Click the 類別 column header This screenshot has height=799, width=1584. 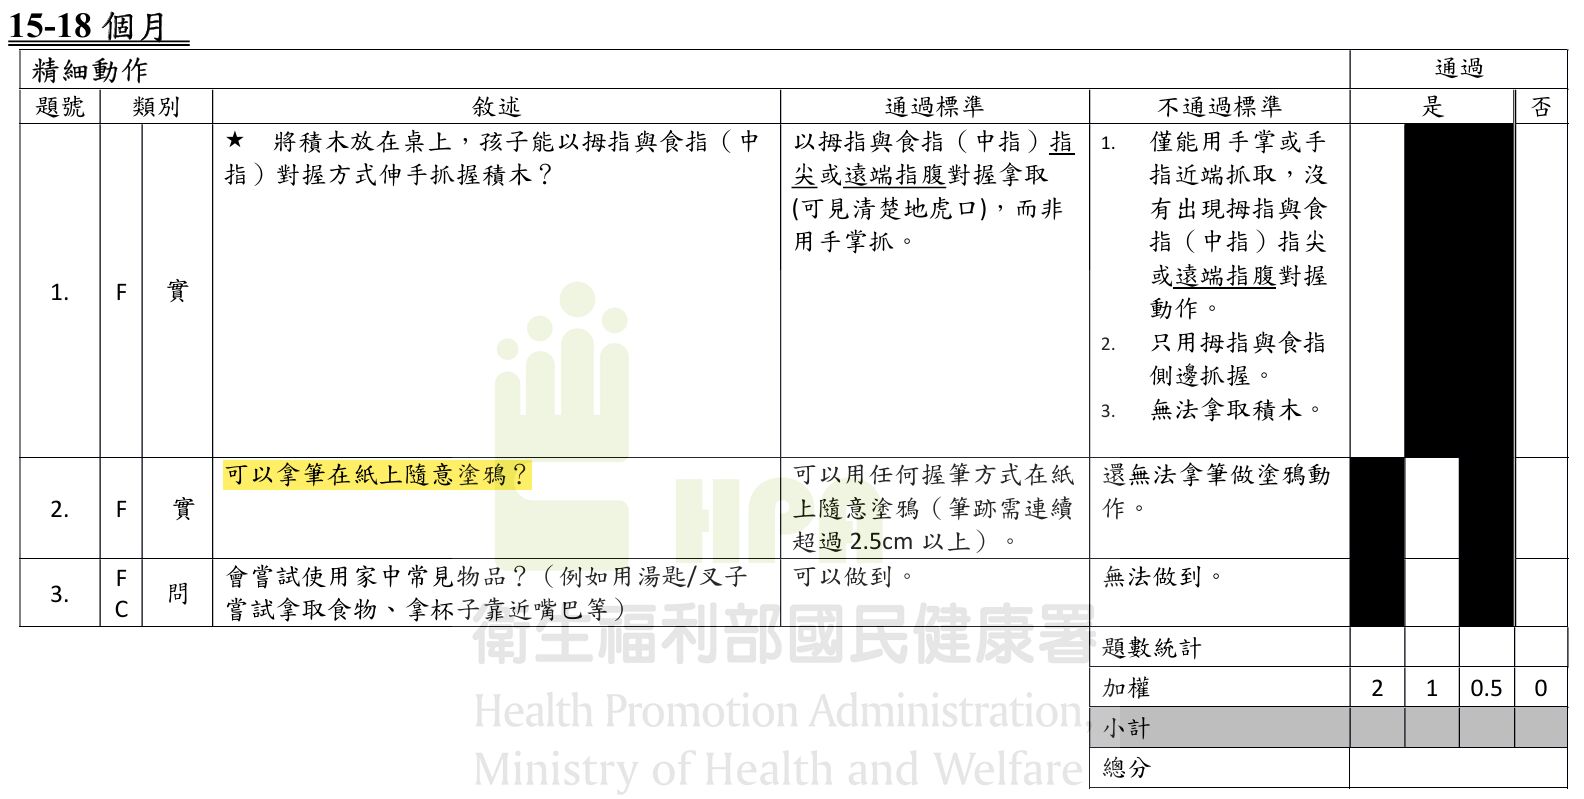click(156, 107)
